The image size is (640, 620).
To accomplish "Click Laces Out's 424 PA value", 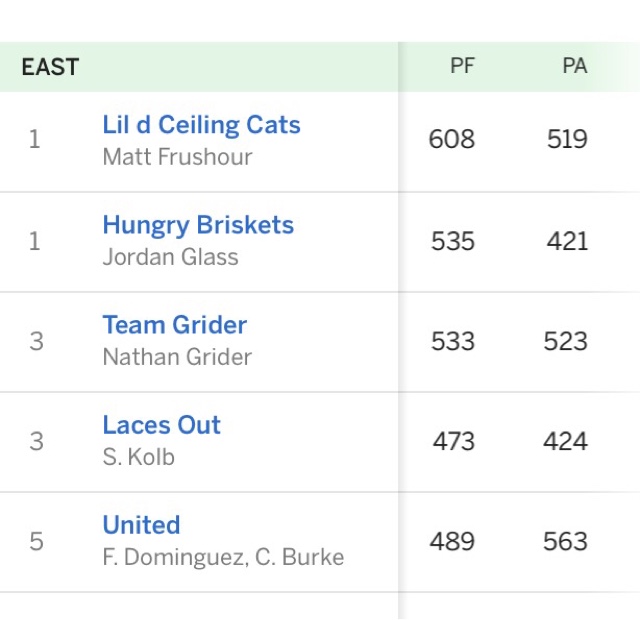I will [x=565, y=441].
